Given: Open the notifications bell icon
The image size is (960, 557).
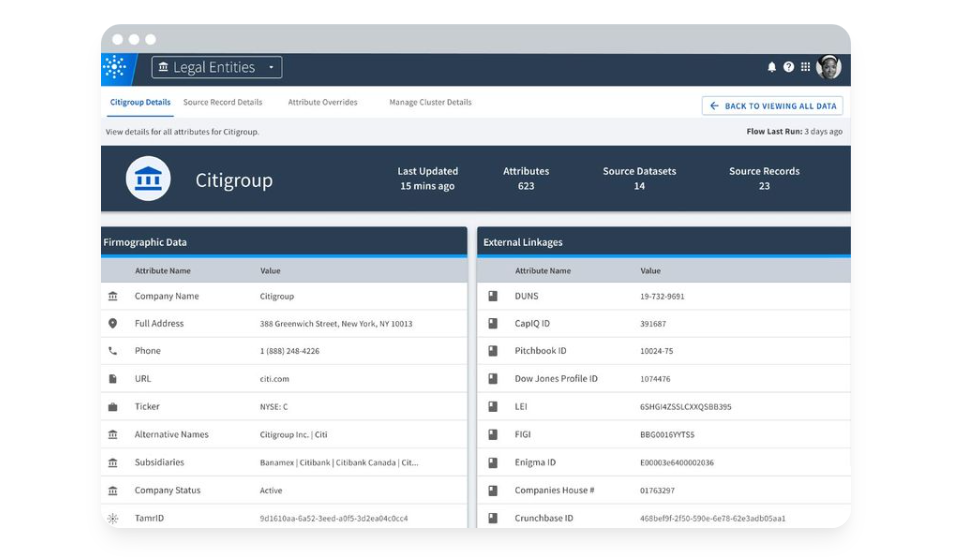Looking at the screenshot, I should 771,67.
